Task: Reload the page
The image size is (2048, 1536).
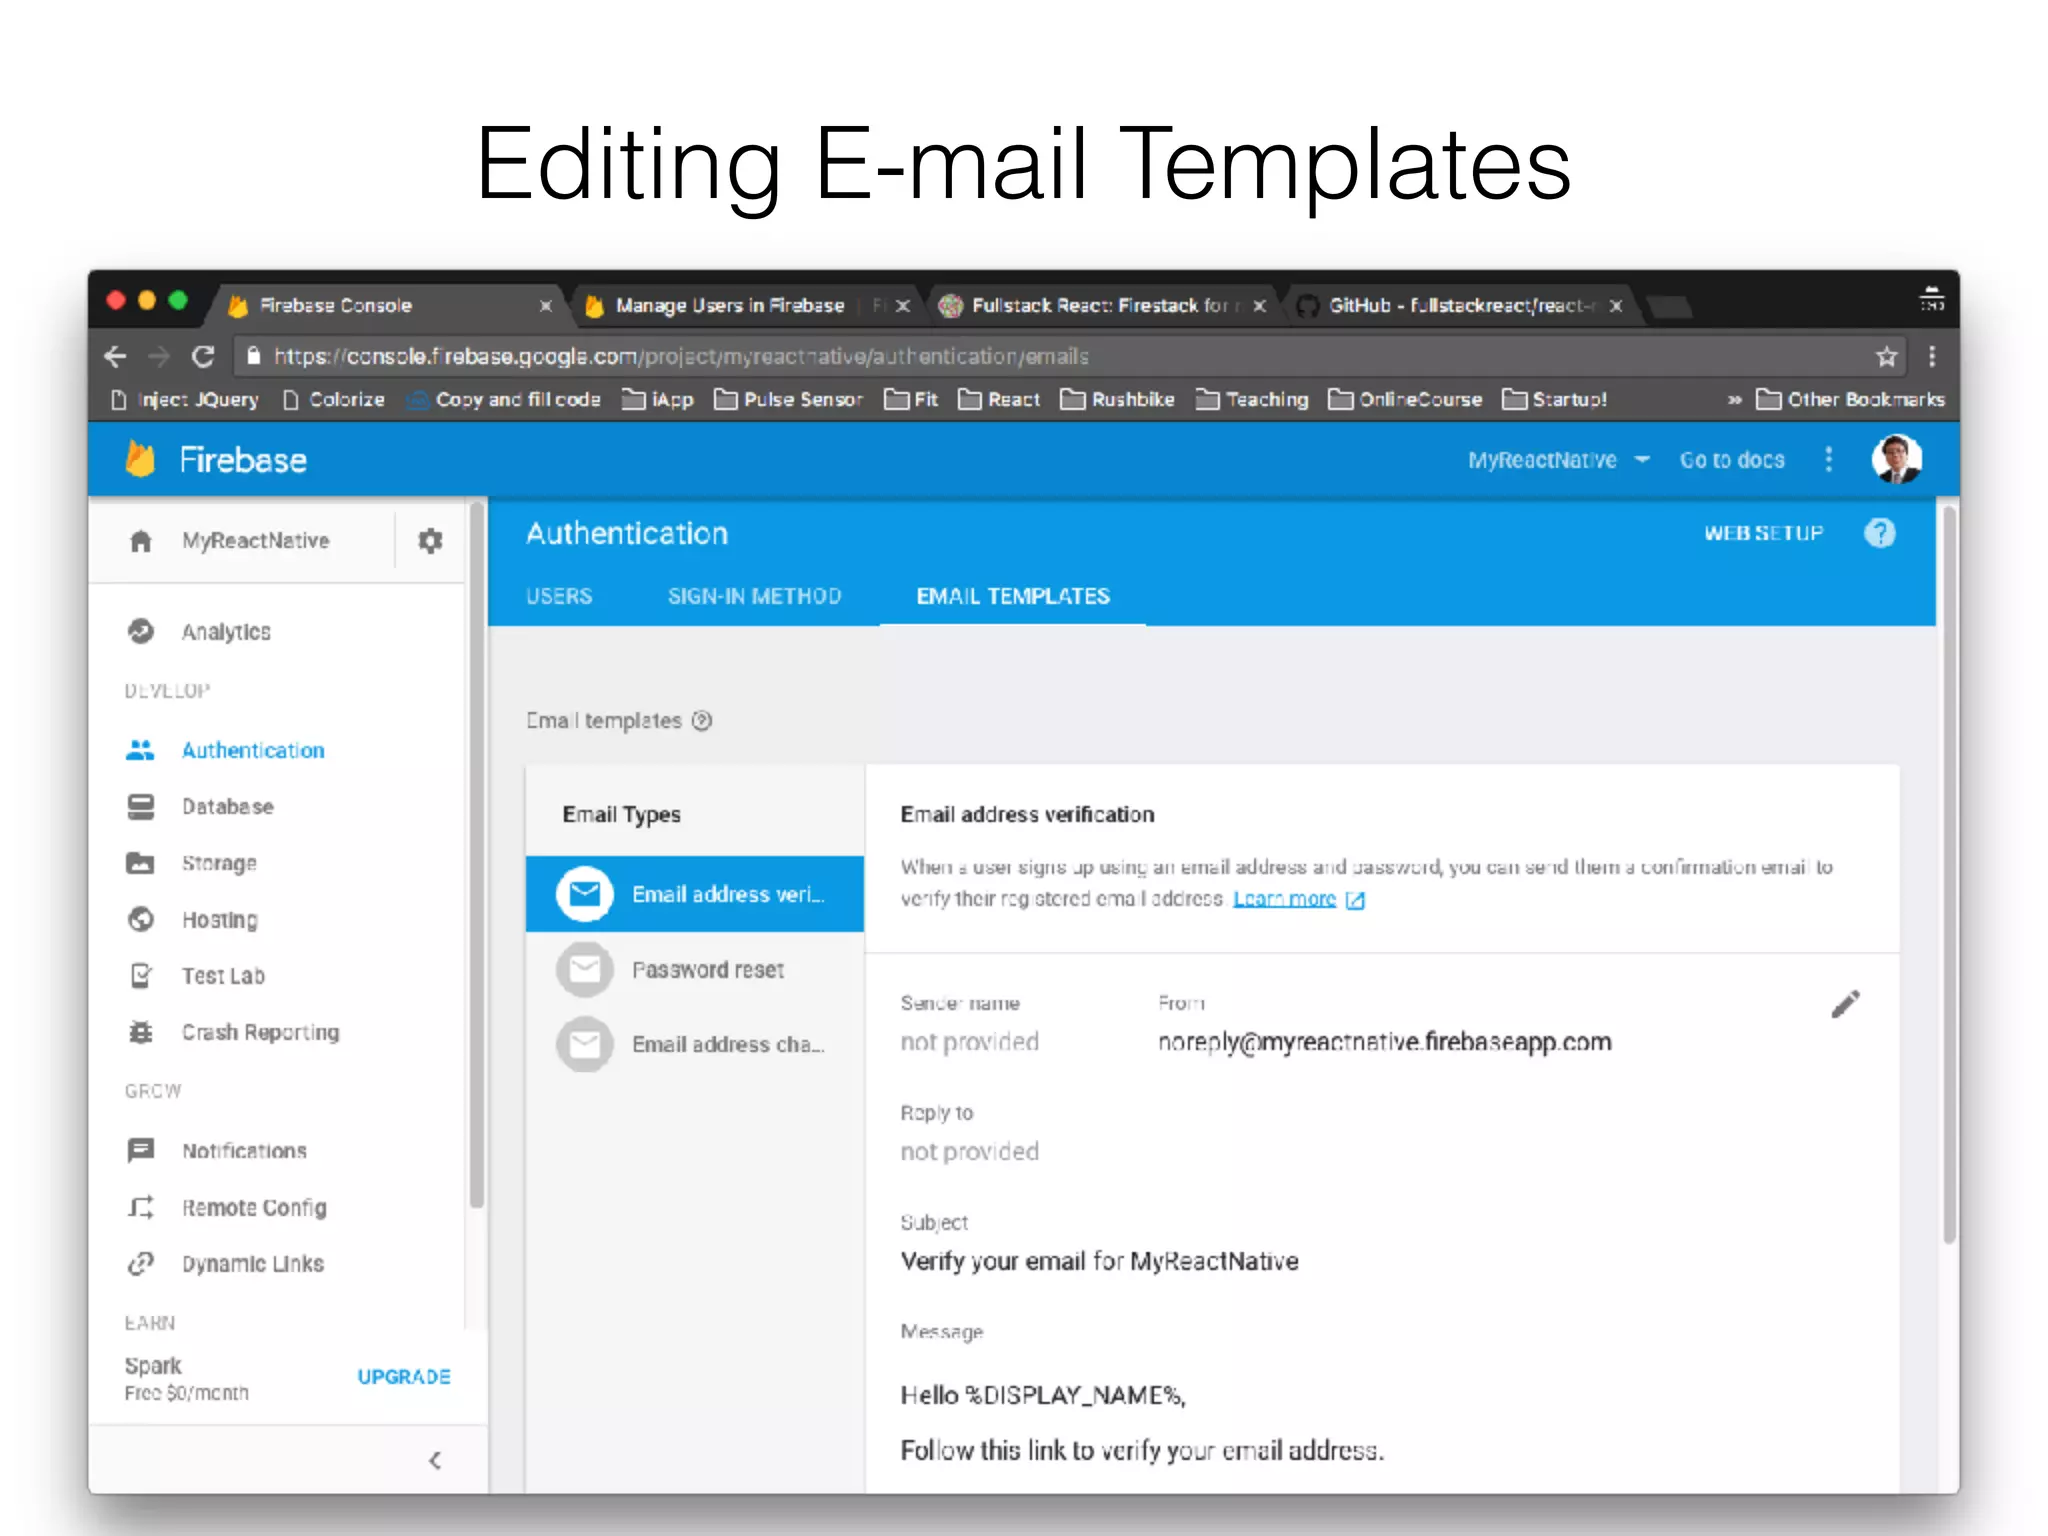Action: coord(203,356)
